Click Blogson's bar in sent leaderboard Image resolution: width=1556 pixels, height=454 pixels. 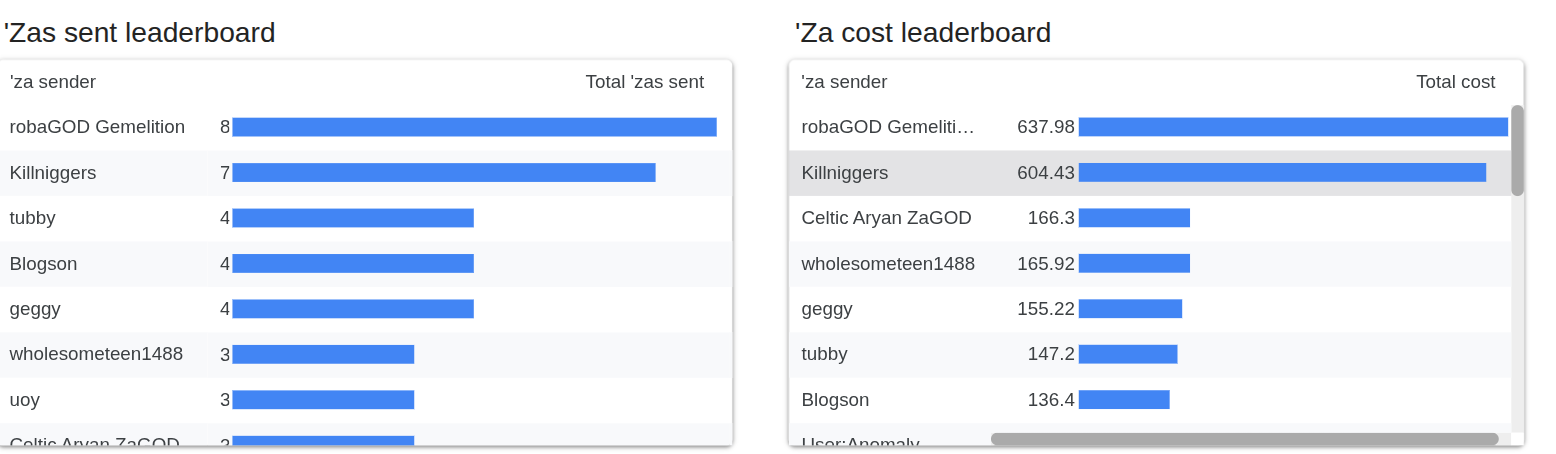[x=352, y=264]
